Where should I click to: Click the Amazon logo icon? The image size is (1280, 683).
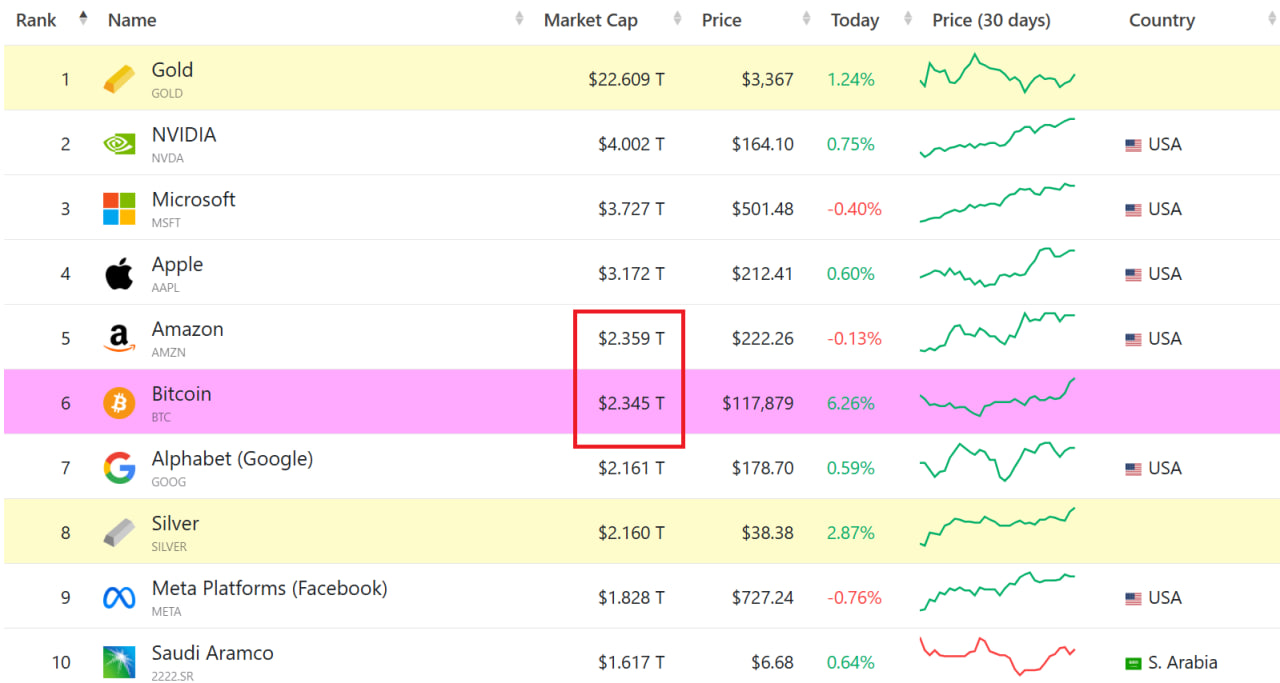click(119, 339)
